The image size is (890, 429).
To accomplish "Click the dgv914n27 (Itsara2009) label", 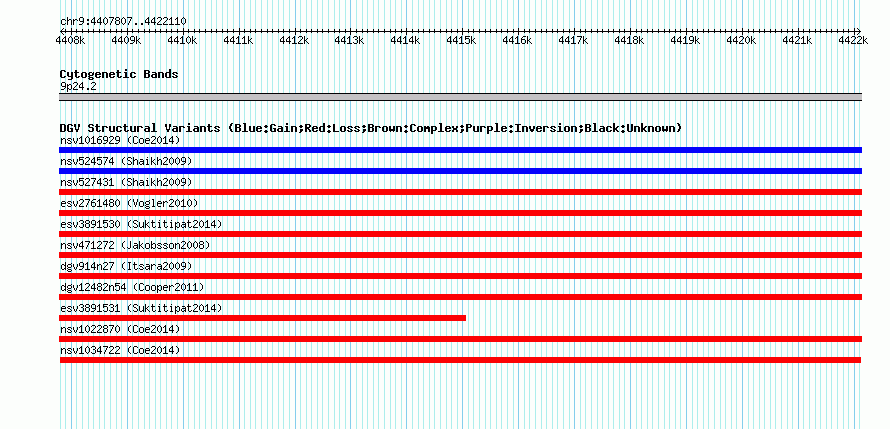I will click(x=126, y=266).
